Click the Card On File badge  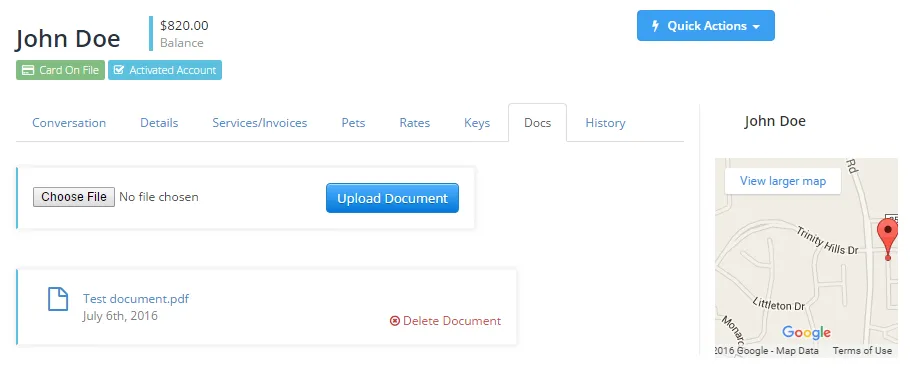click(x=60, y=70)
